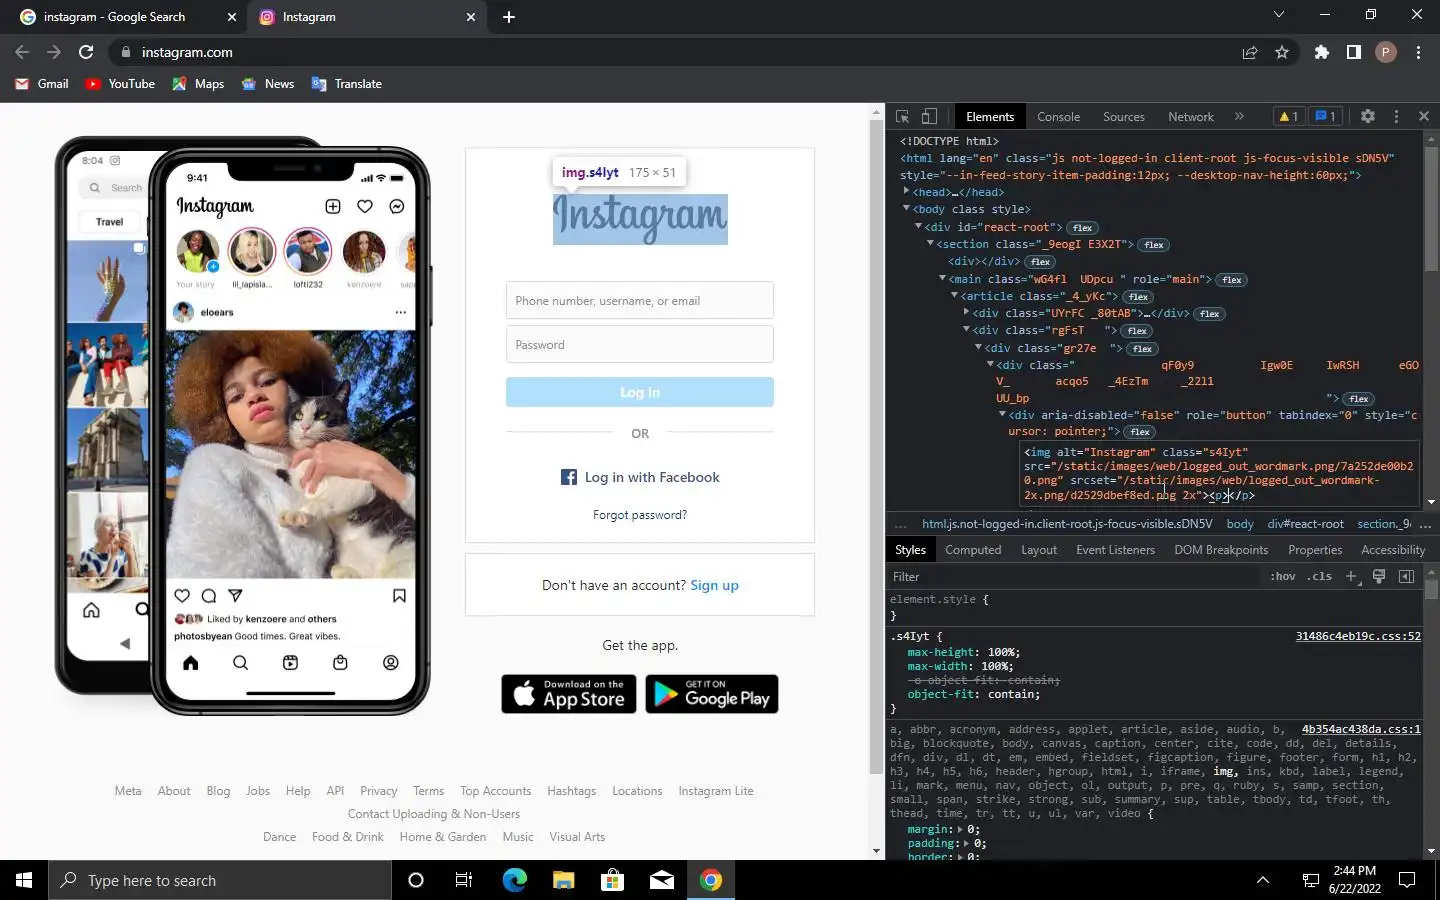The image size is (1440, 900).
Task: Click the warnings count badge
Action: 1288,116
